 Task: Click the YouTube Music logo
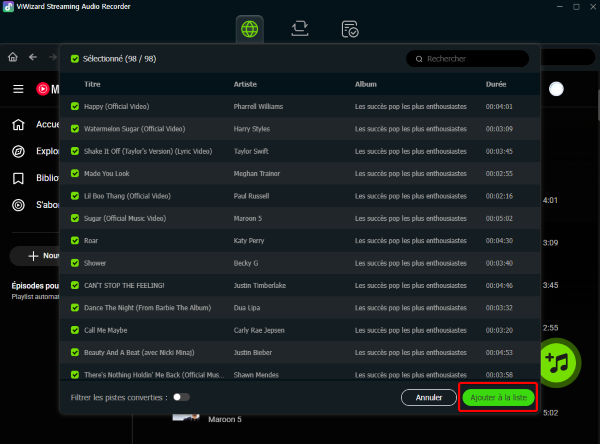(x=47, y=89)
